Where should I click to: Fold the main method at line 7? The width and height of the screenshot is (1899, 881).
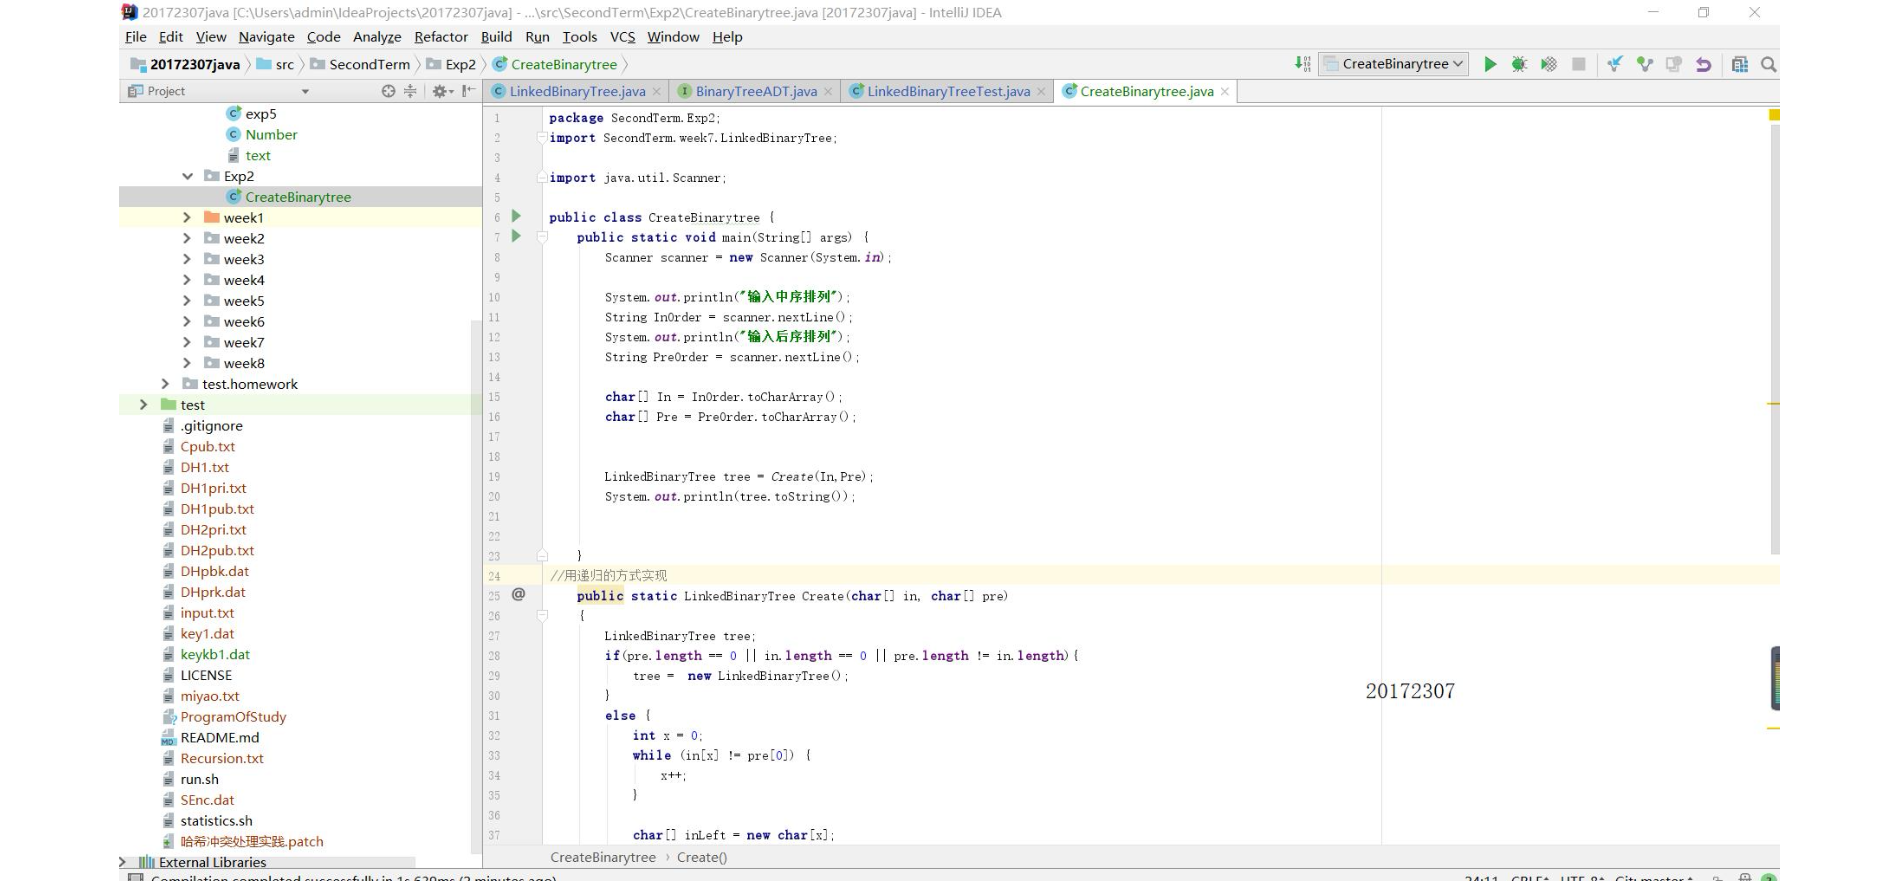coord(543,237)
